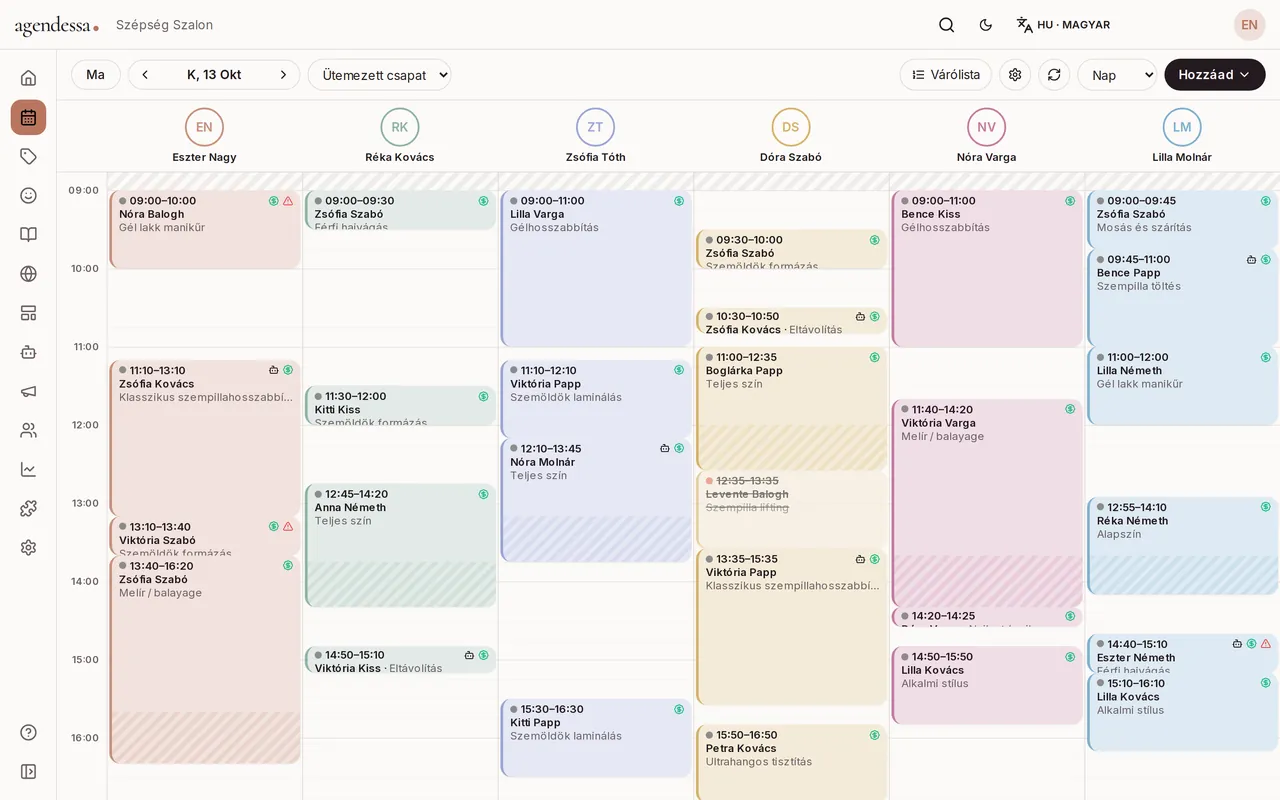Viewport: 1280px width, 800px height.
Task: Expand the Hozzáad add menu
Action: pyautogui.click(x=1214, y=75)
